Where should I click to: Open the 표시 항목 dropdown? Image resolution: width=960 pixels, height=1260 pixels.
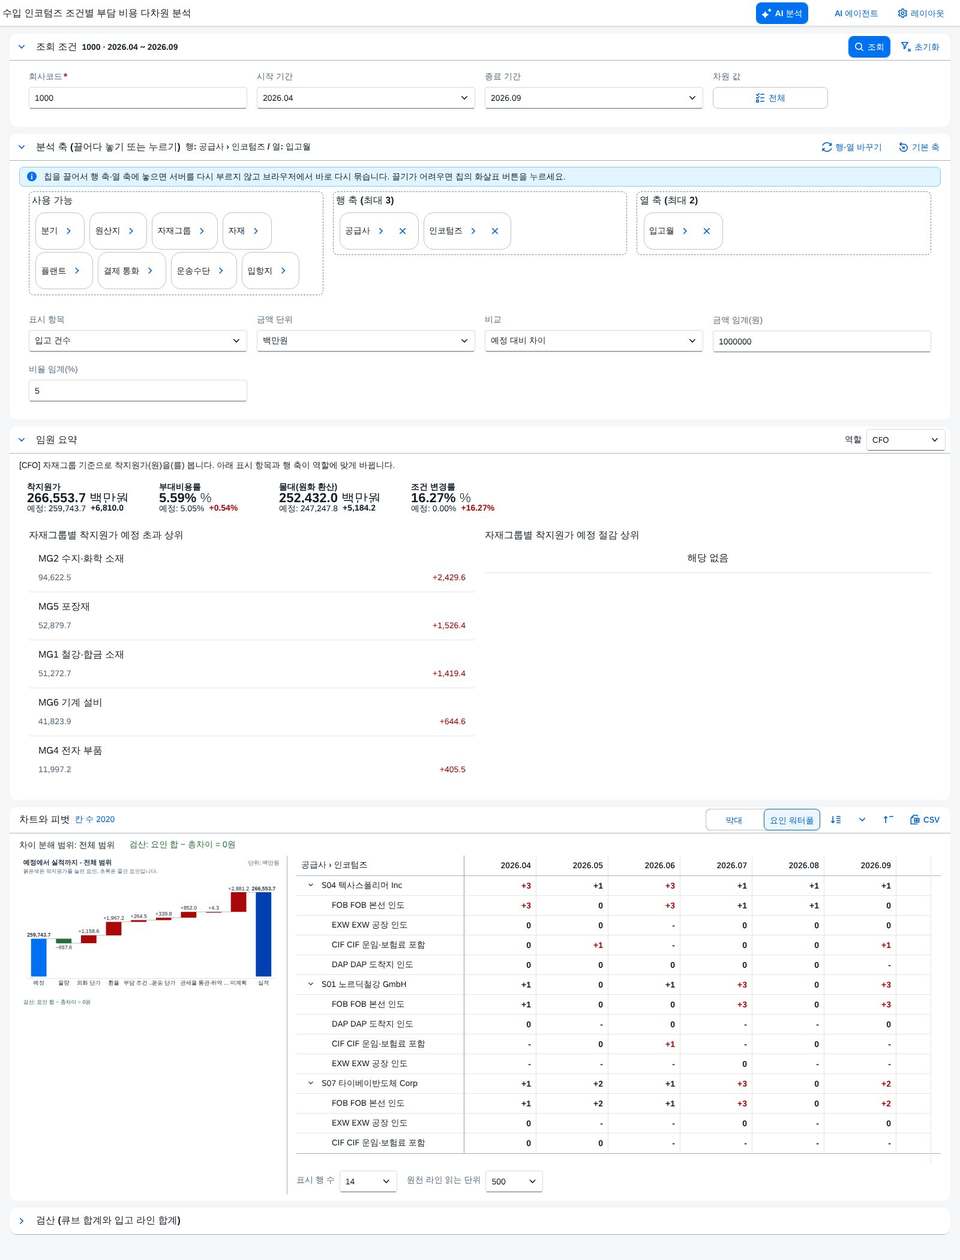138,341
